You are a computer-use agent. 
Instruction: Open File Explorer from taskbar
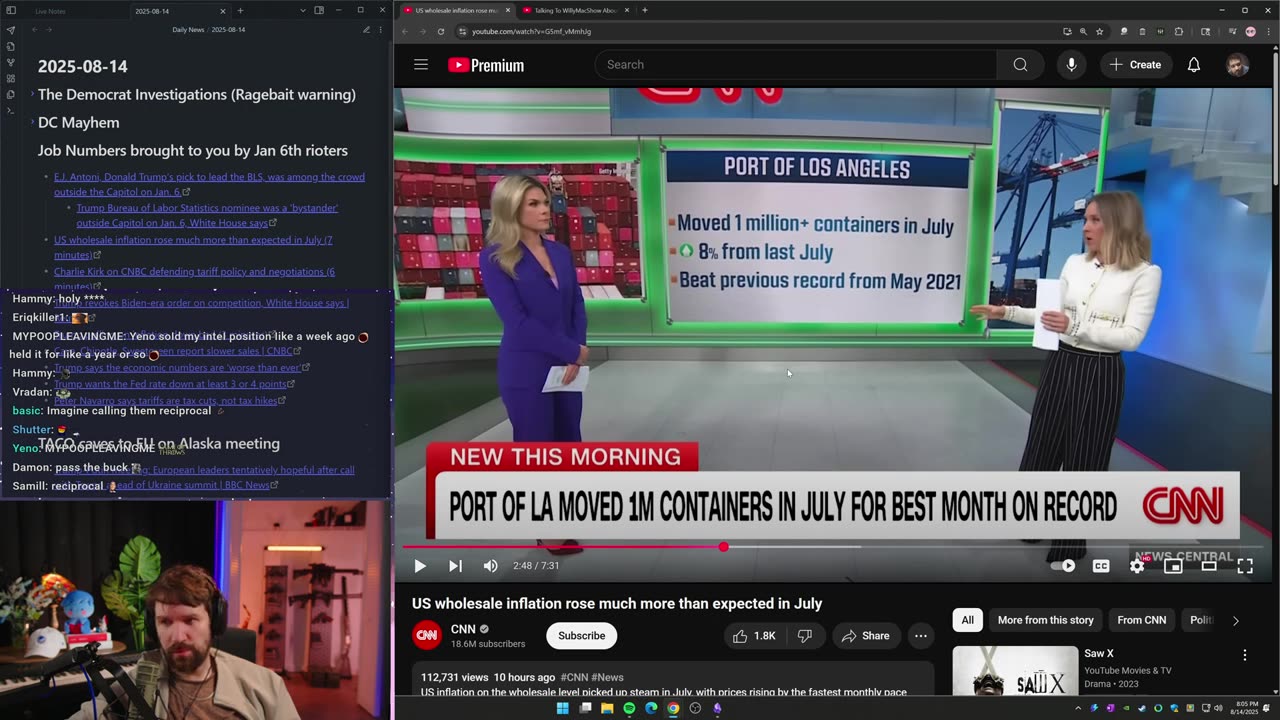pos(607,708)
